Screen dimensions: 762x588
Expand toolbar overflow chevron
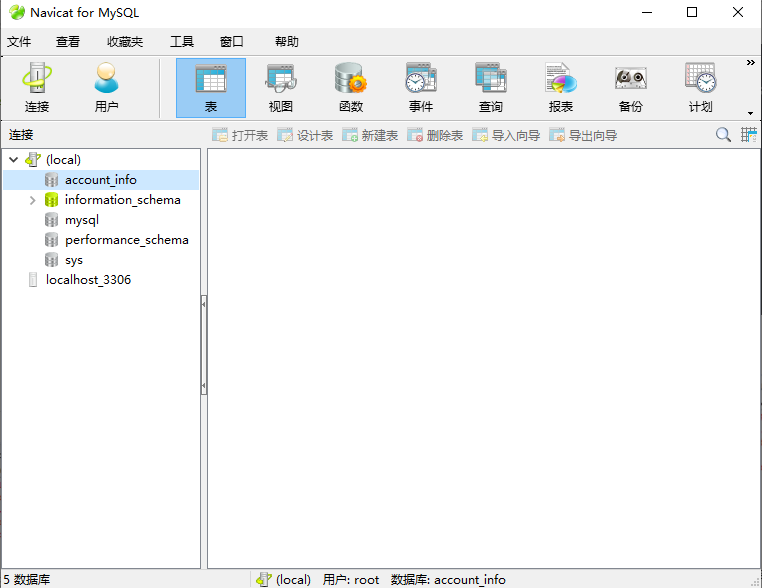(750, 63)
